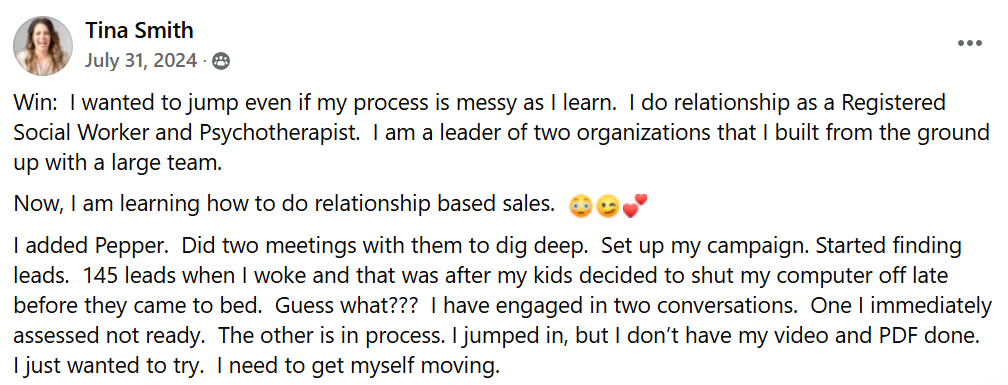Open Tina Smith's profile picture
Screen dimensions: 1008x385
pyautogui.click(x=43, y=46)
